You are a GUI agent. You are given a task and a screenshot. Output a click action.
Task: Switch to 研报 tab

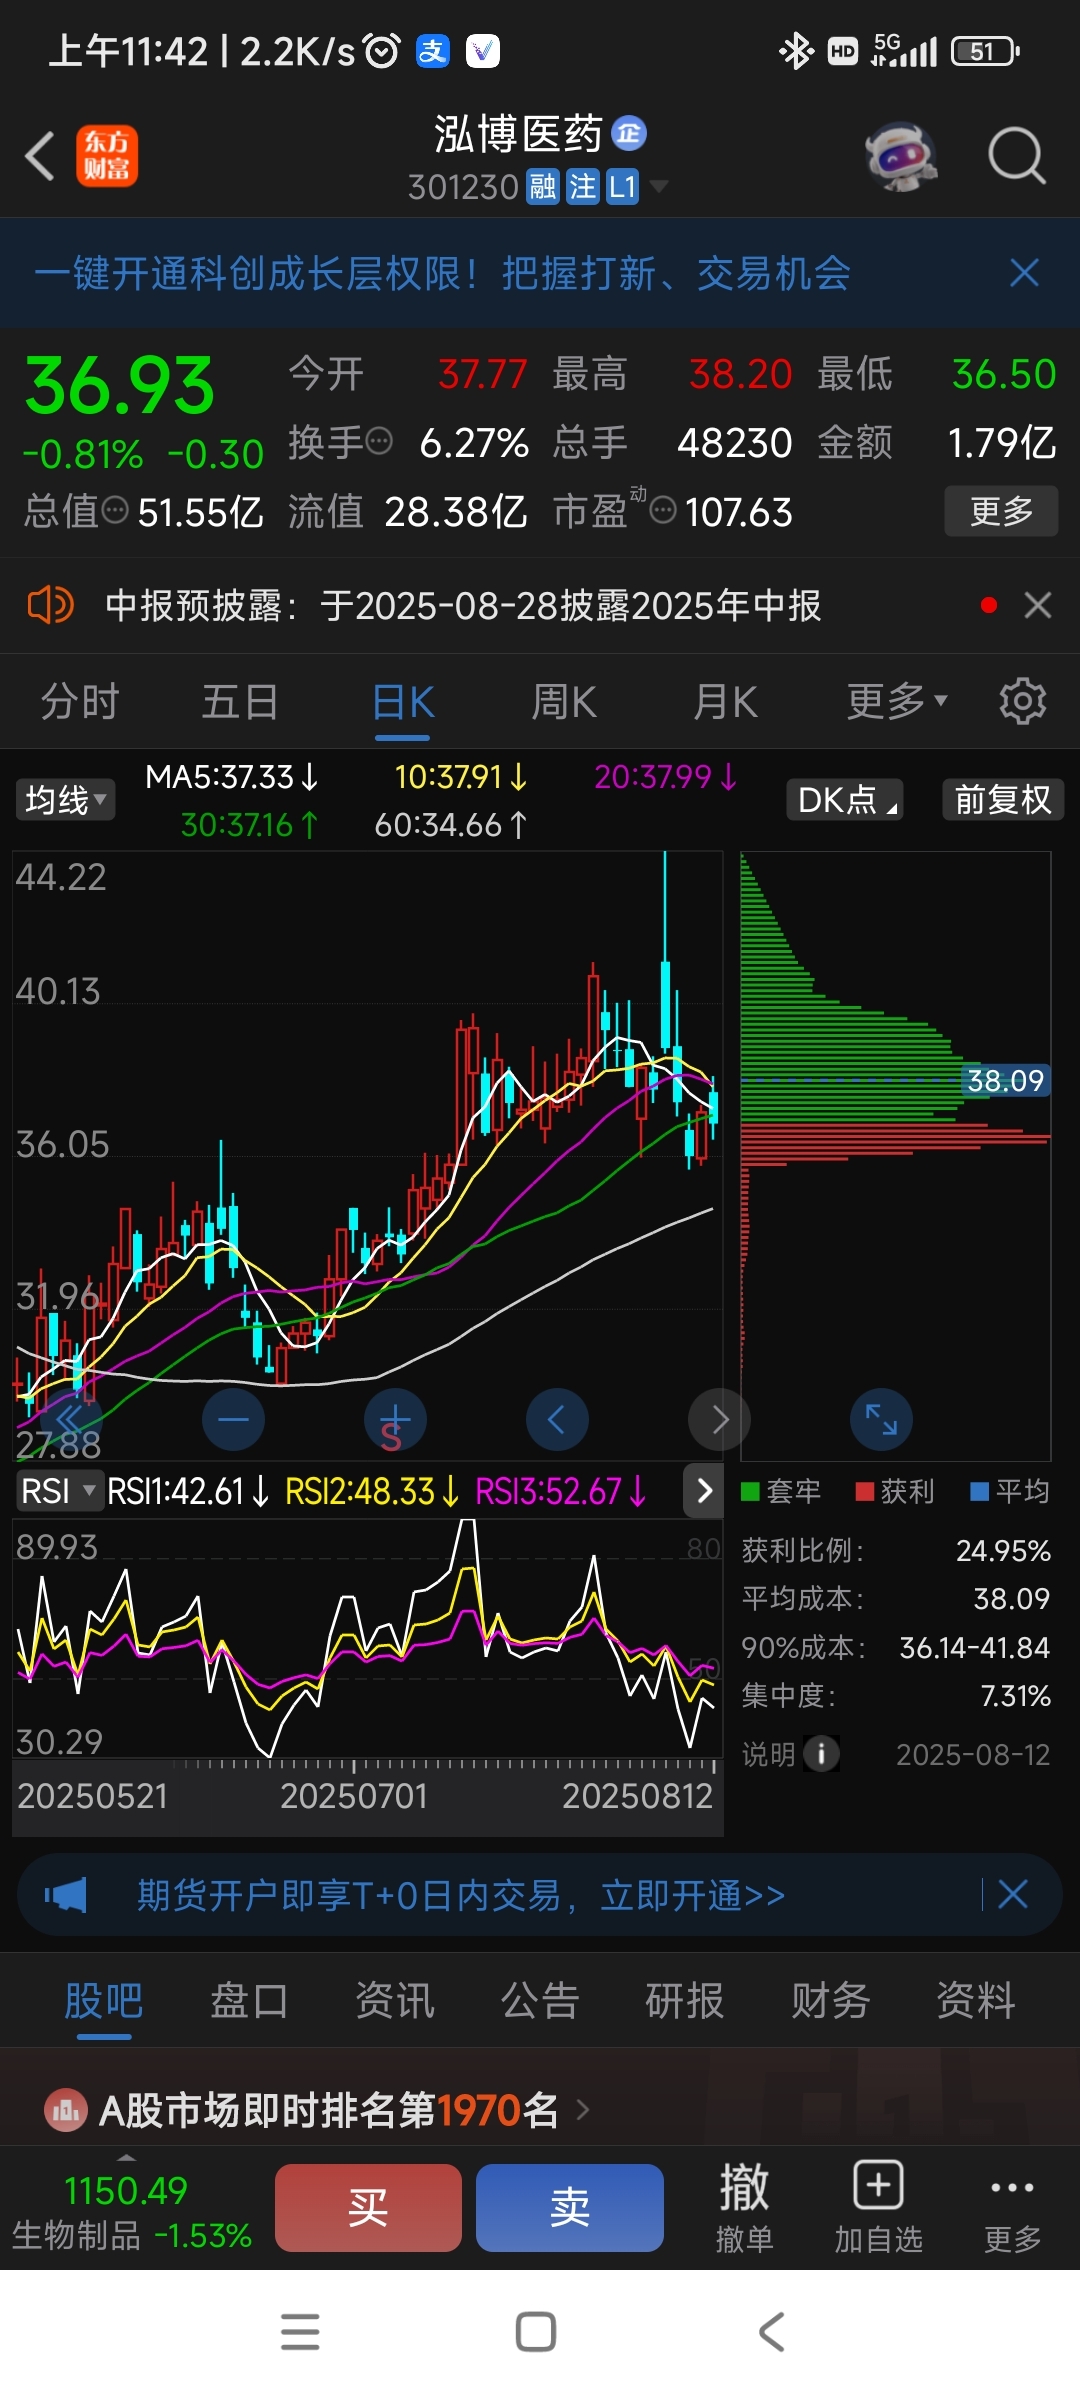685,2001
